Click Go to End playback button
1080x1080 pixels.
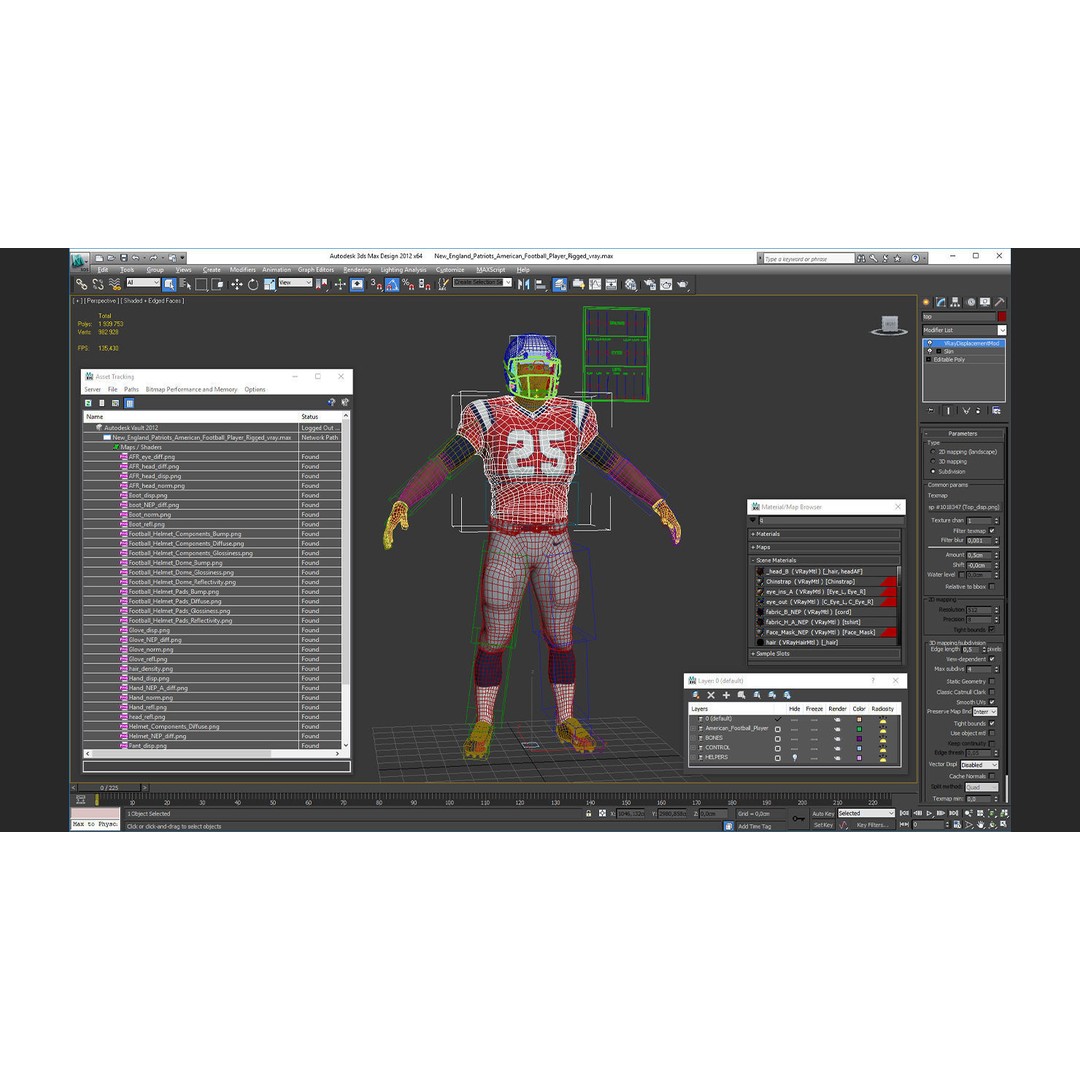pos(954,813)
